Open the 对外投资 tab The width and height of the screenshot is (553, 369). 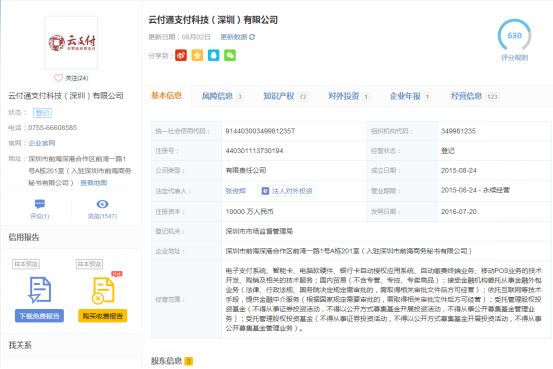[348, 96]
